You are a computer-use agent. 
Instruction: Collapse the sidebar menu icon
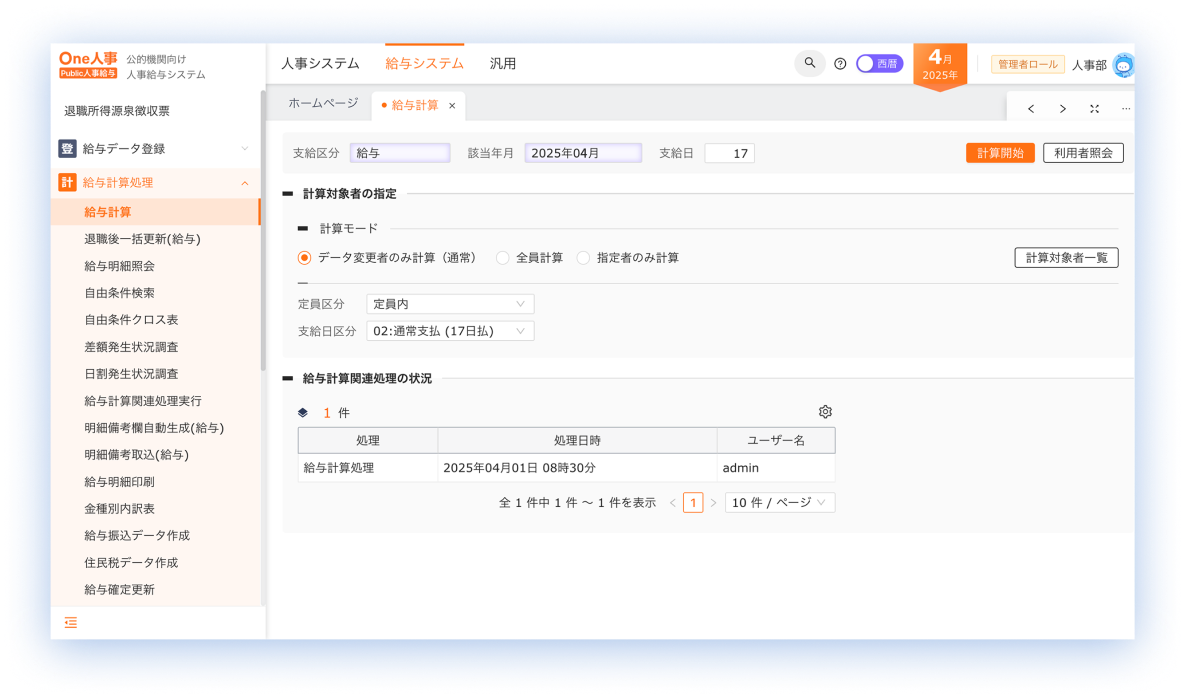coord(71,623)
